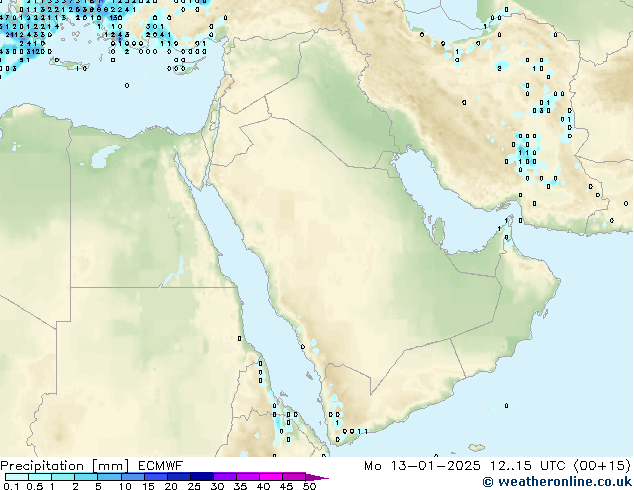Image resolution: width=634 pixels, height=490 pixels.
Task: Click the purple over-50 arrow tip of legend
Action: (x=317, y=477)
